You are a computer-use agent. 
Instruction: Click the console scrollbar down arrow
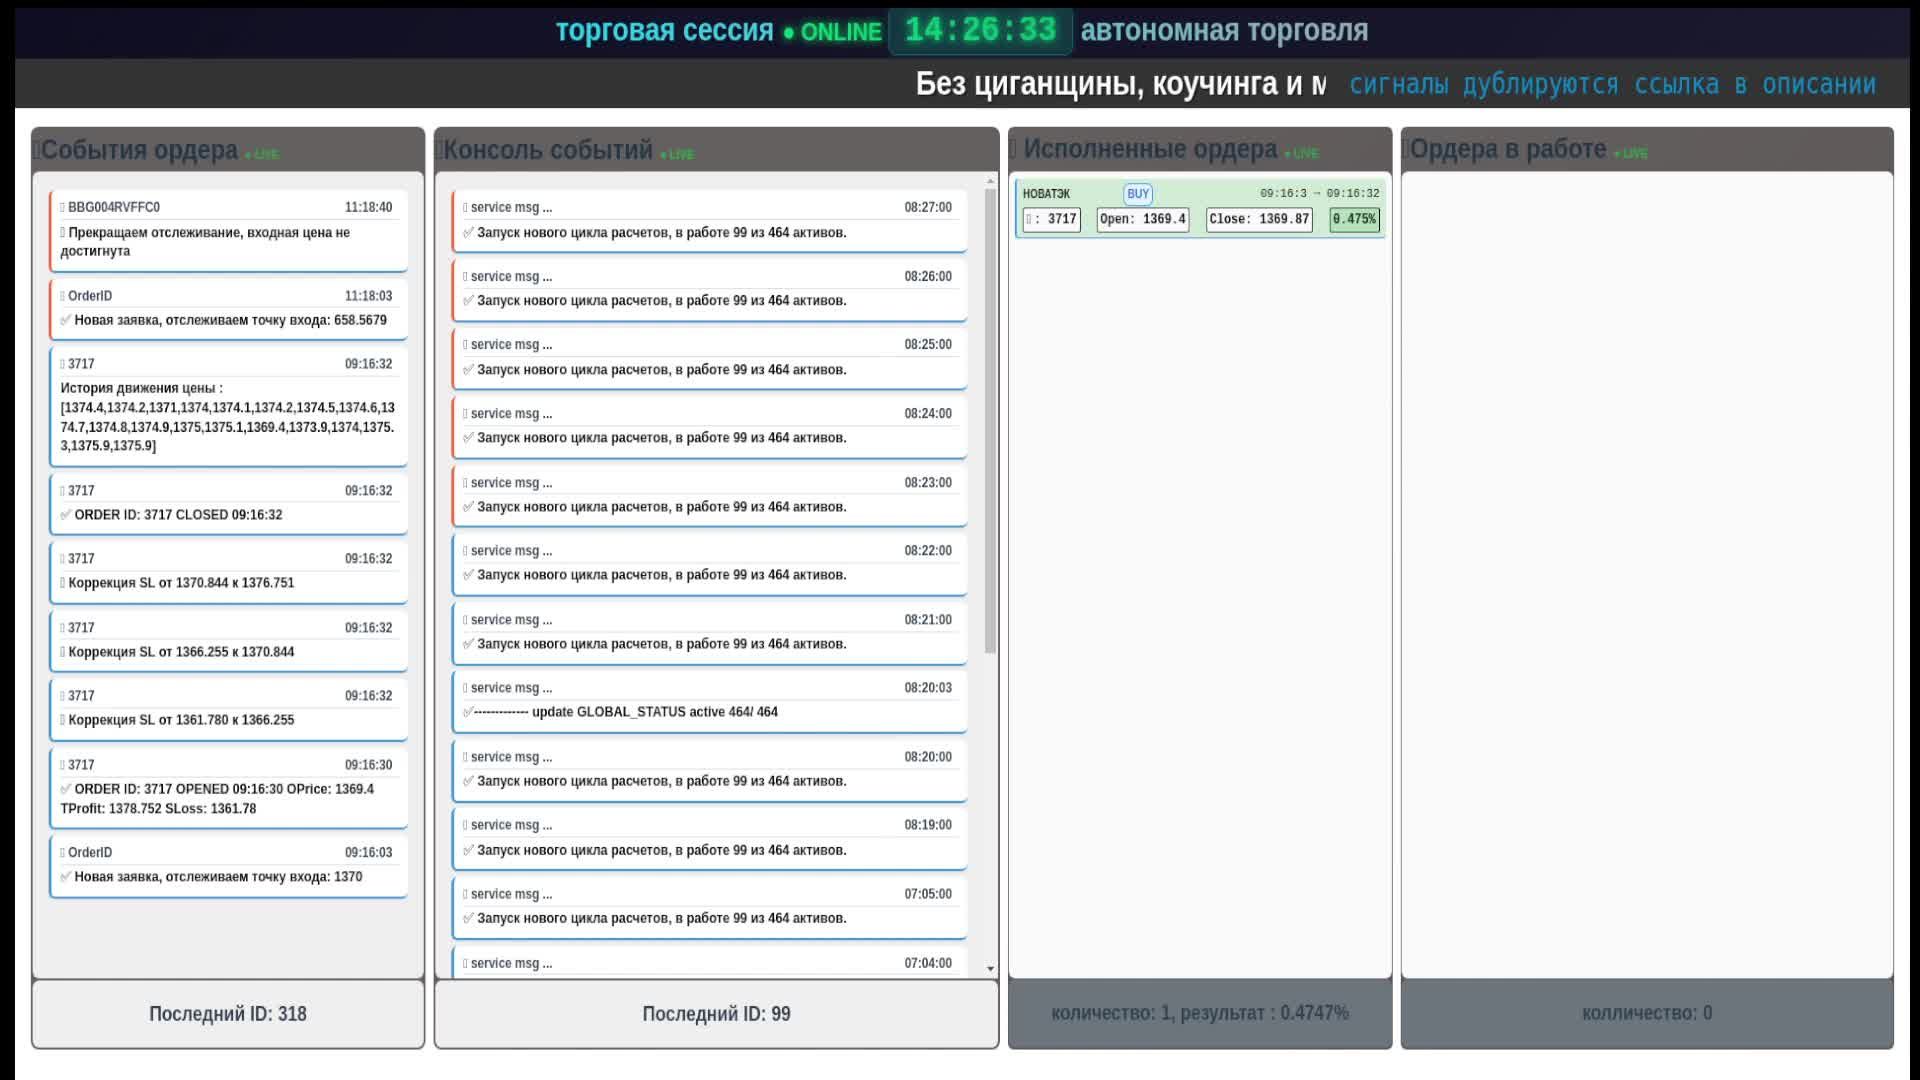(x=990, y=968)
